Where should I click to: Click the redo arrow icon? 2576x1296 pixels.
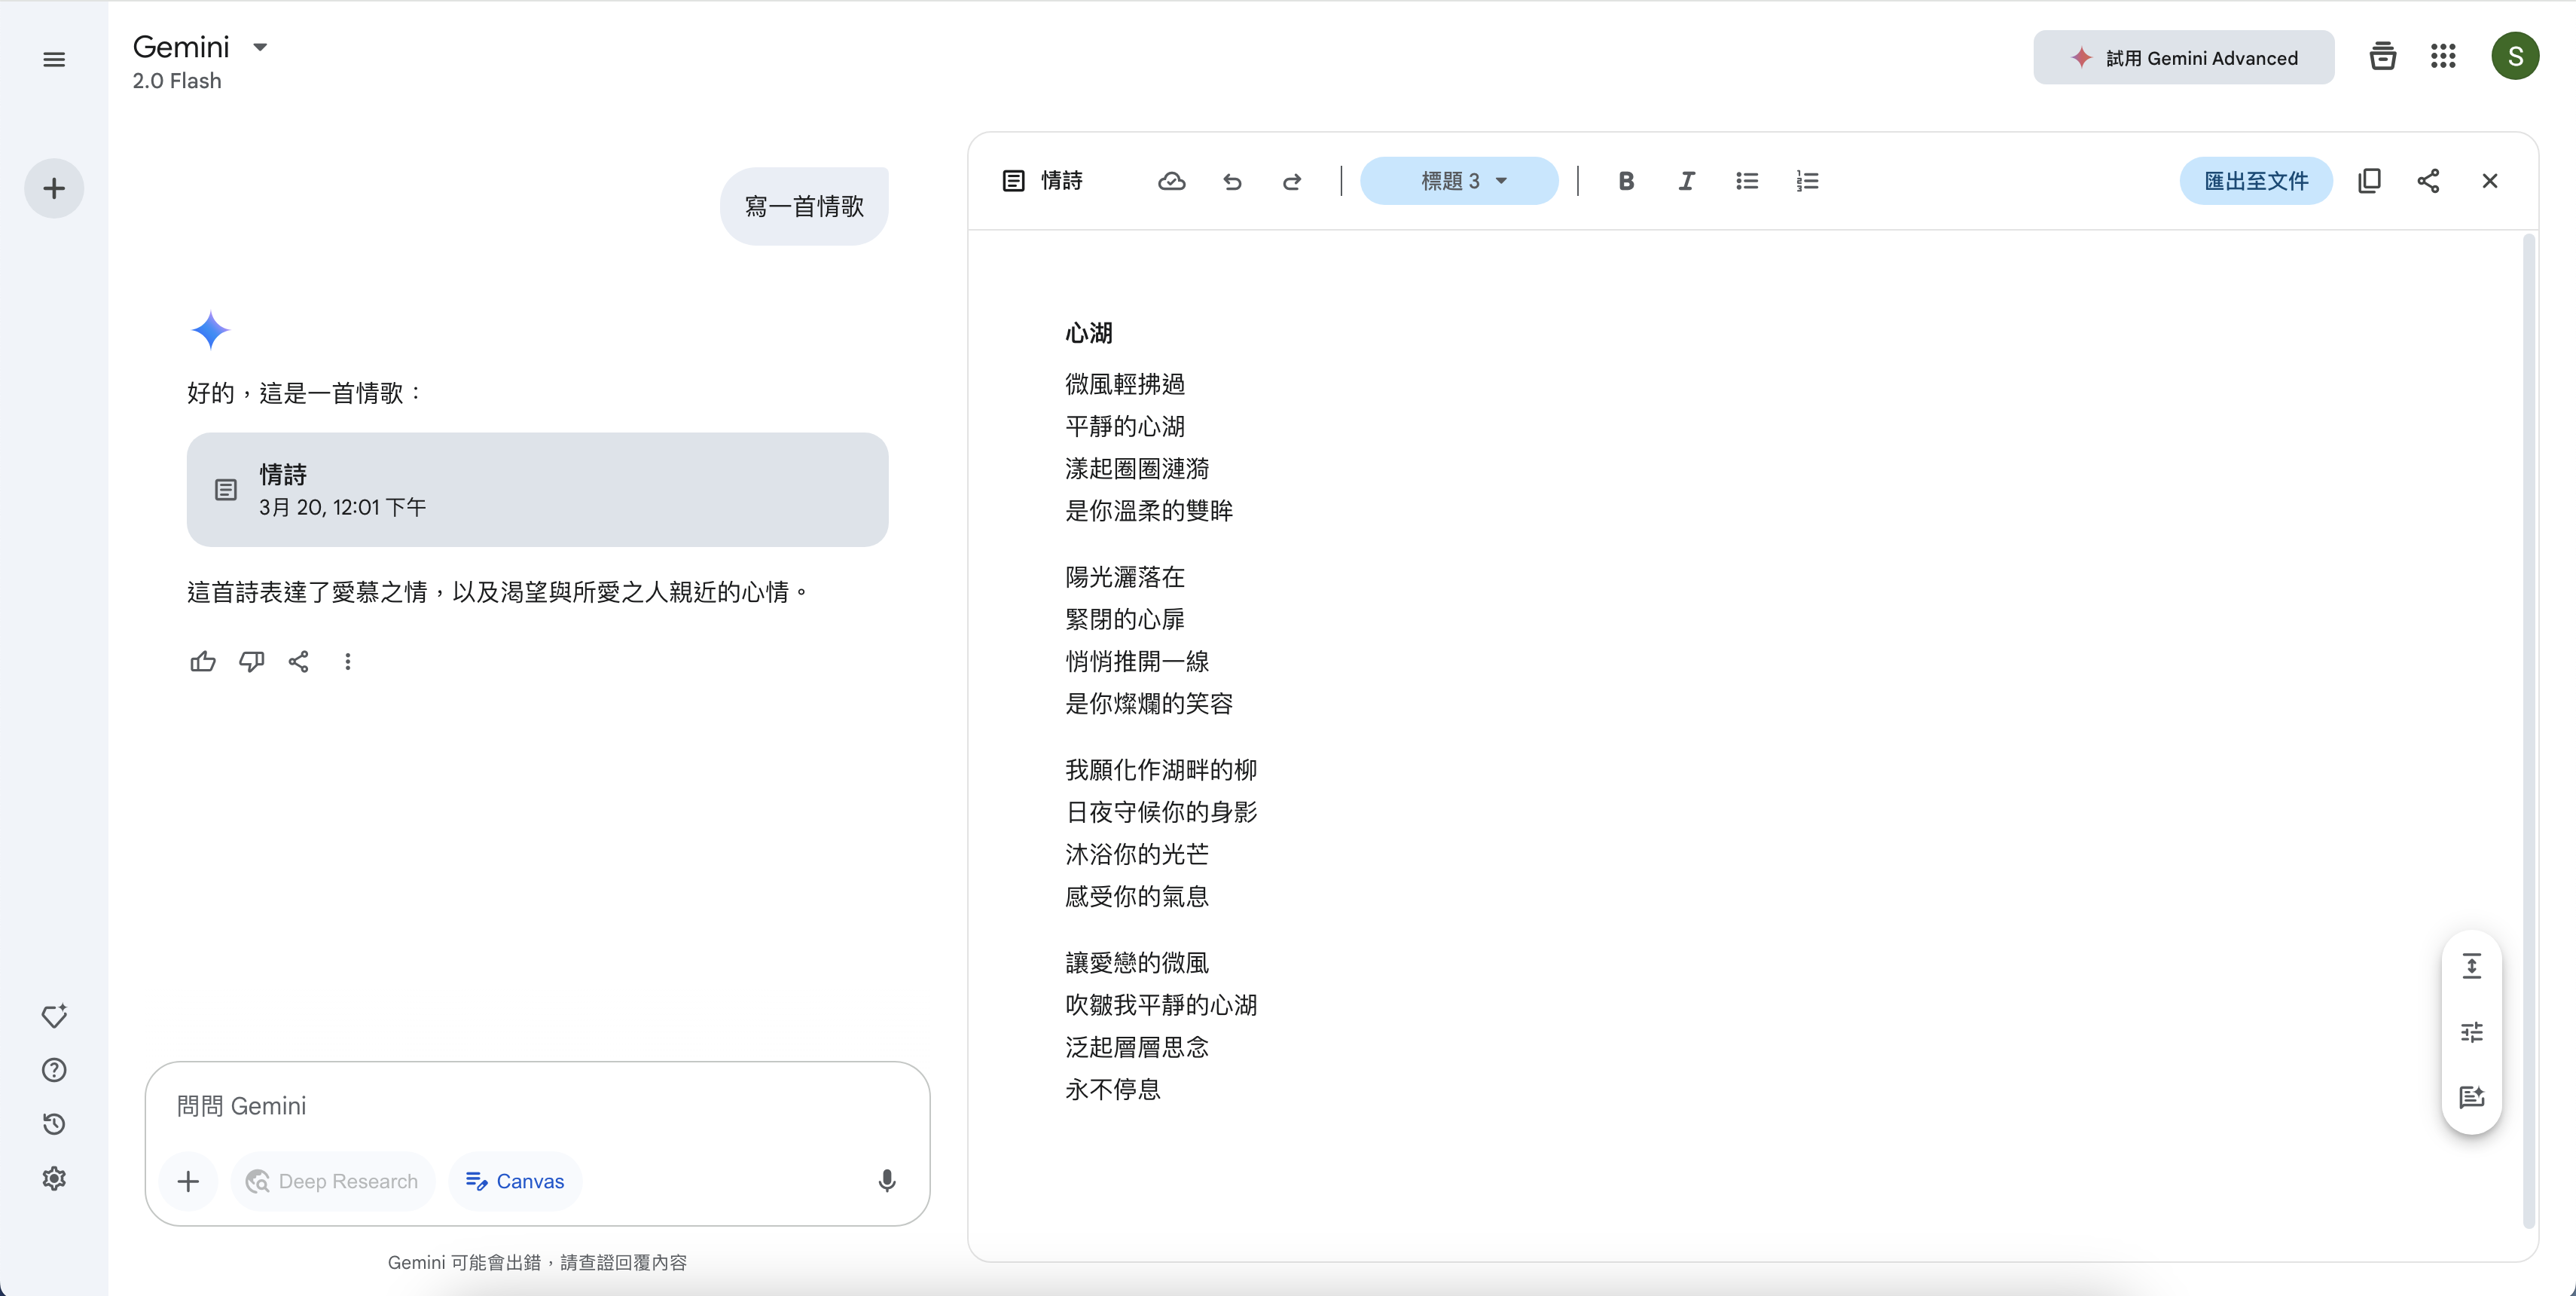(x=1292, y=181)
